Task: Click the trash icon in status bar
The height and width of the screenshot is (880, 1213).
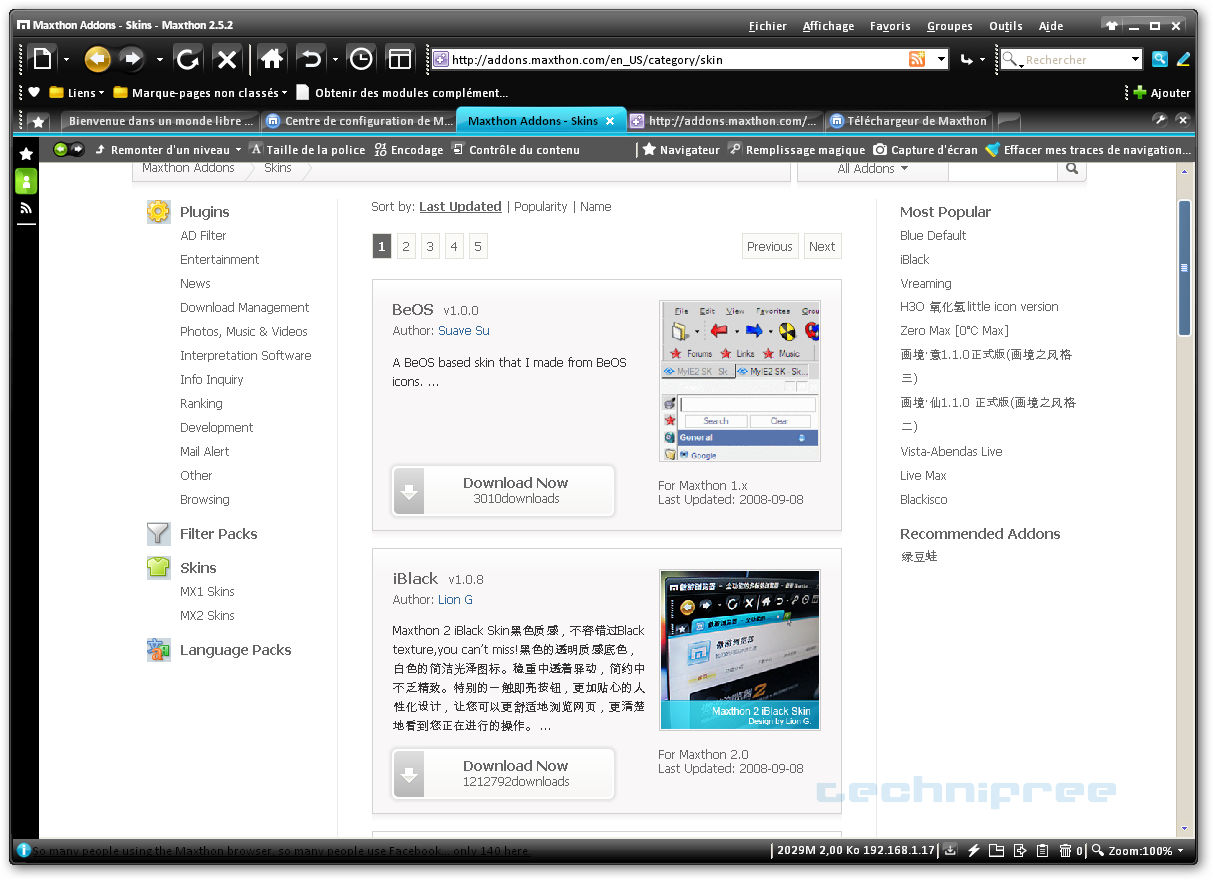Action: [x=1065, y=851]
